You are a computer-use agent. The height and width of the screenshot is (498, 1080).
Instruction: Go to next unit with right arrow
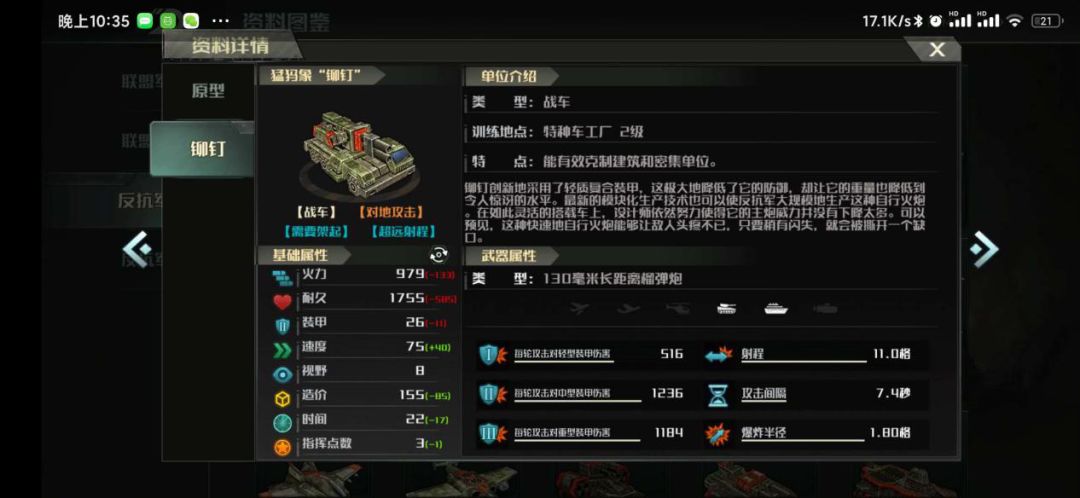[984, 249]
